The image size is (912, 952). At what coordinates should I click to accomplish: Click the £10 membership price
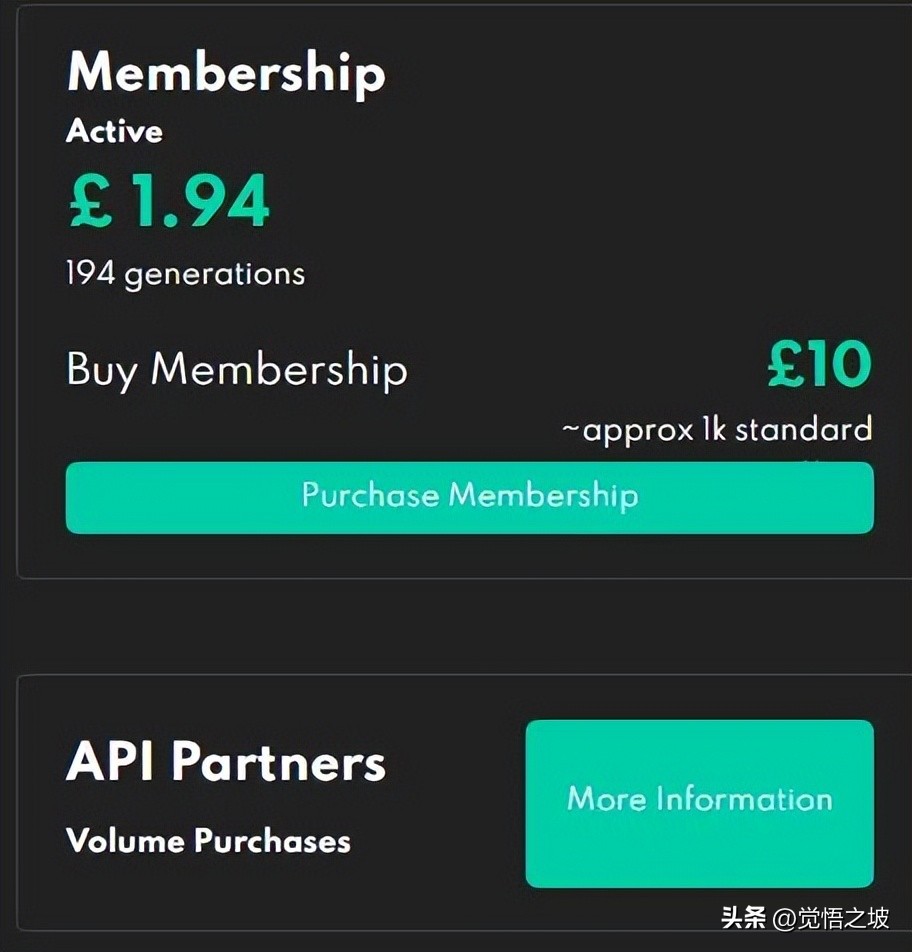click(x=819, y=365)
